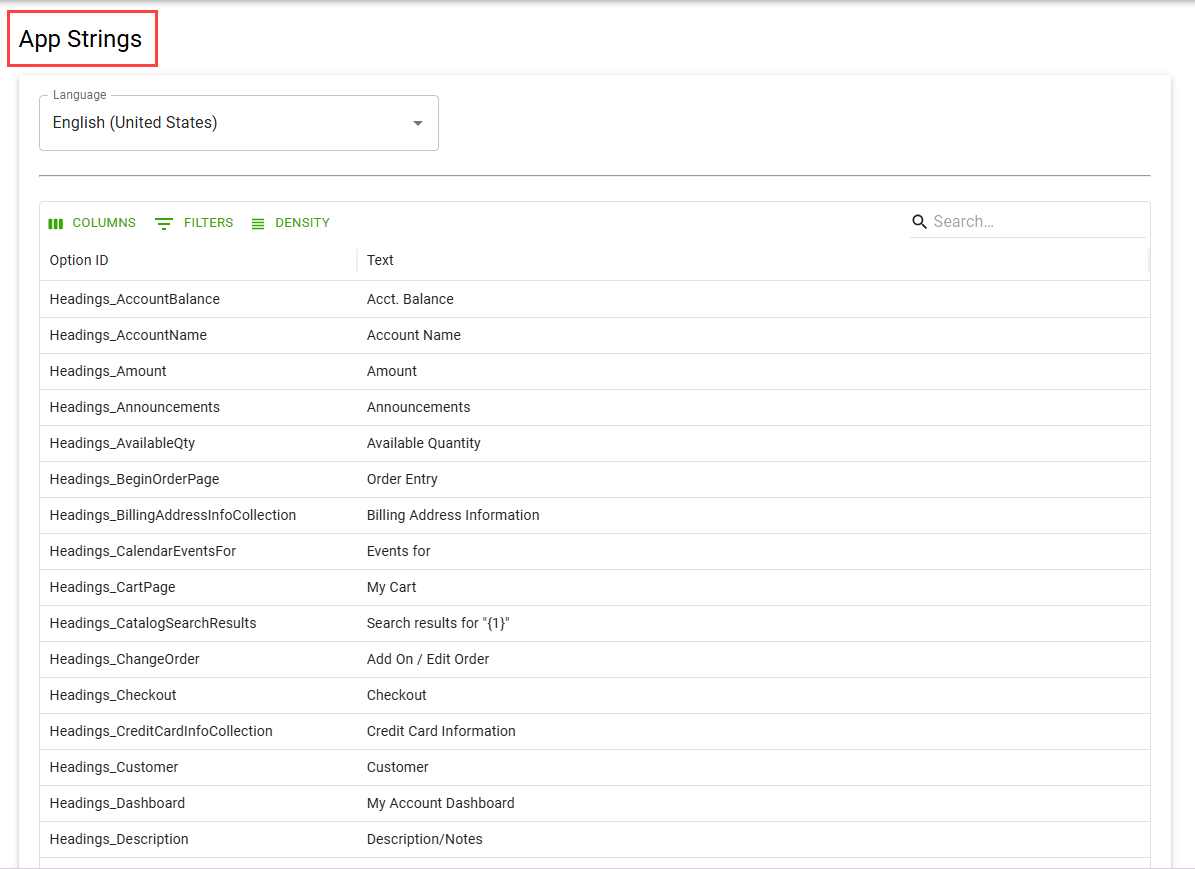The height and width of the screenshot is (869, 1195).
Task: Select the Headings_Announcements option row
Action: click(x=135, y=407)
